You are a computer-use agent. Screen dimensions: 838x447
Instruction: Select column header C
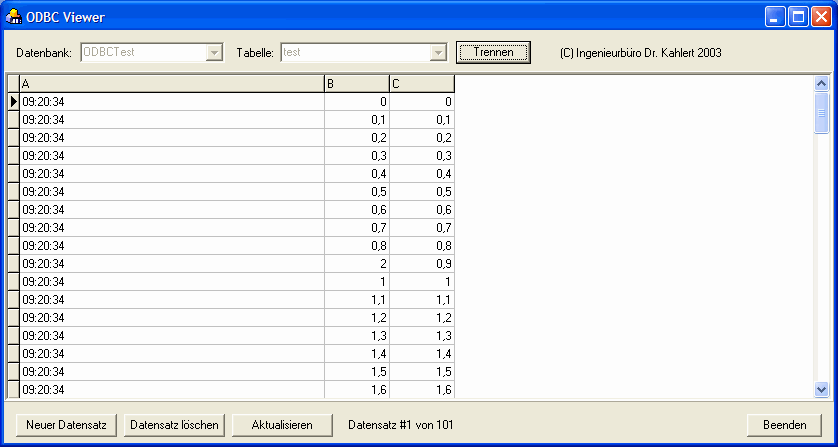click(x=422, y=84)
